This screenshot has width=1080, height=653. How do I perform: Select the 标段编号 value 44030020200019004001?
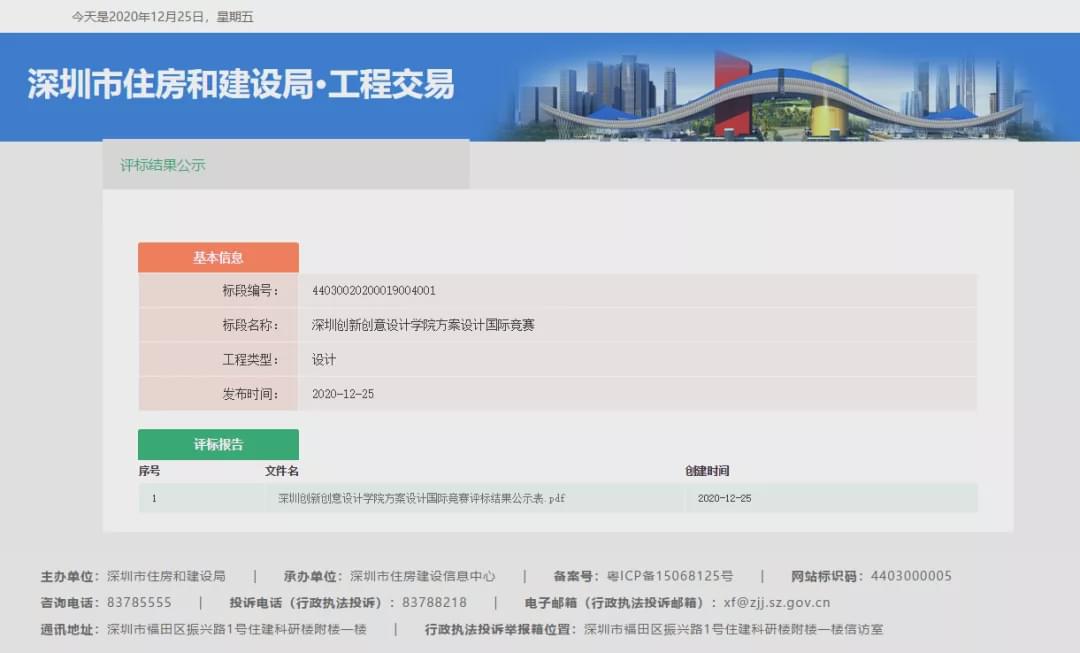click(x=374, y=291)
